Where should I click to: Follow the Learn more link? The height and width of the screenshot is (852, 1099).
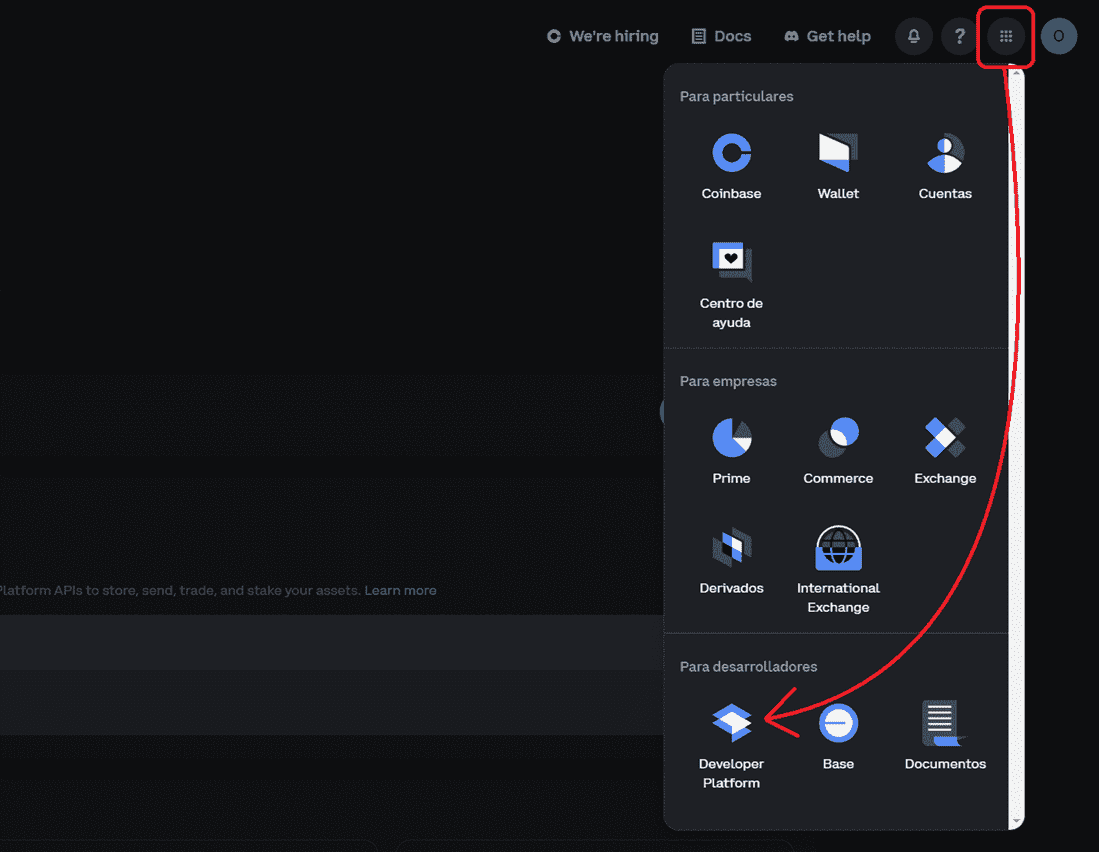[x=400, y=590]
